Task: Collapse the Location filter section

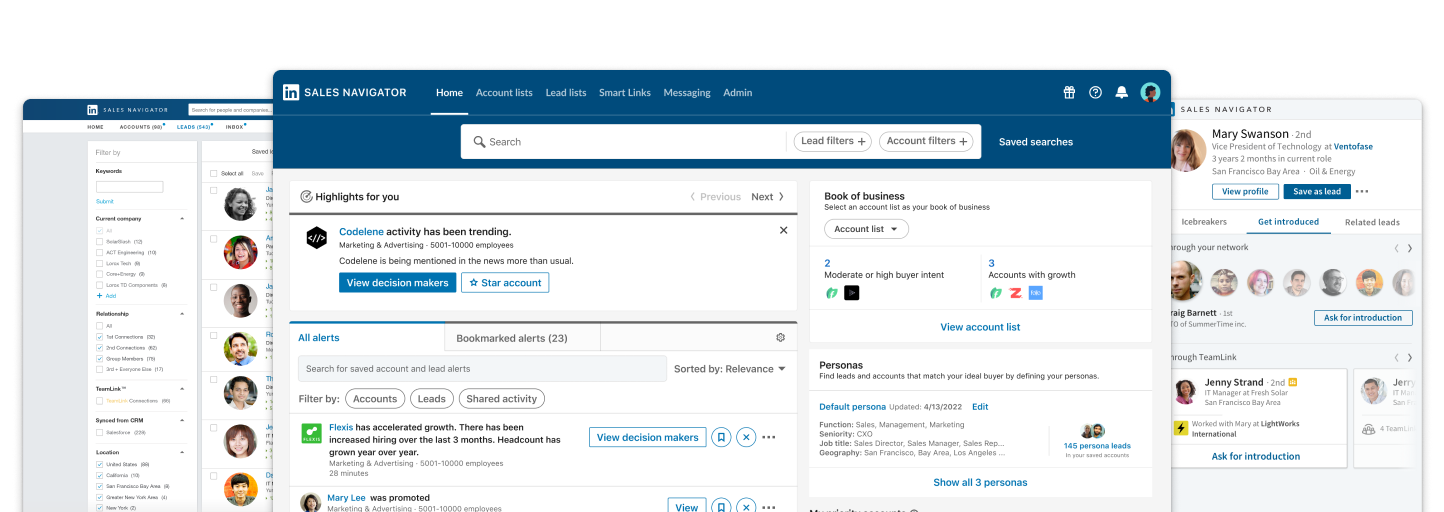Action: coord(182,452)
